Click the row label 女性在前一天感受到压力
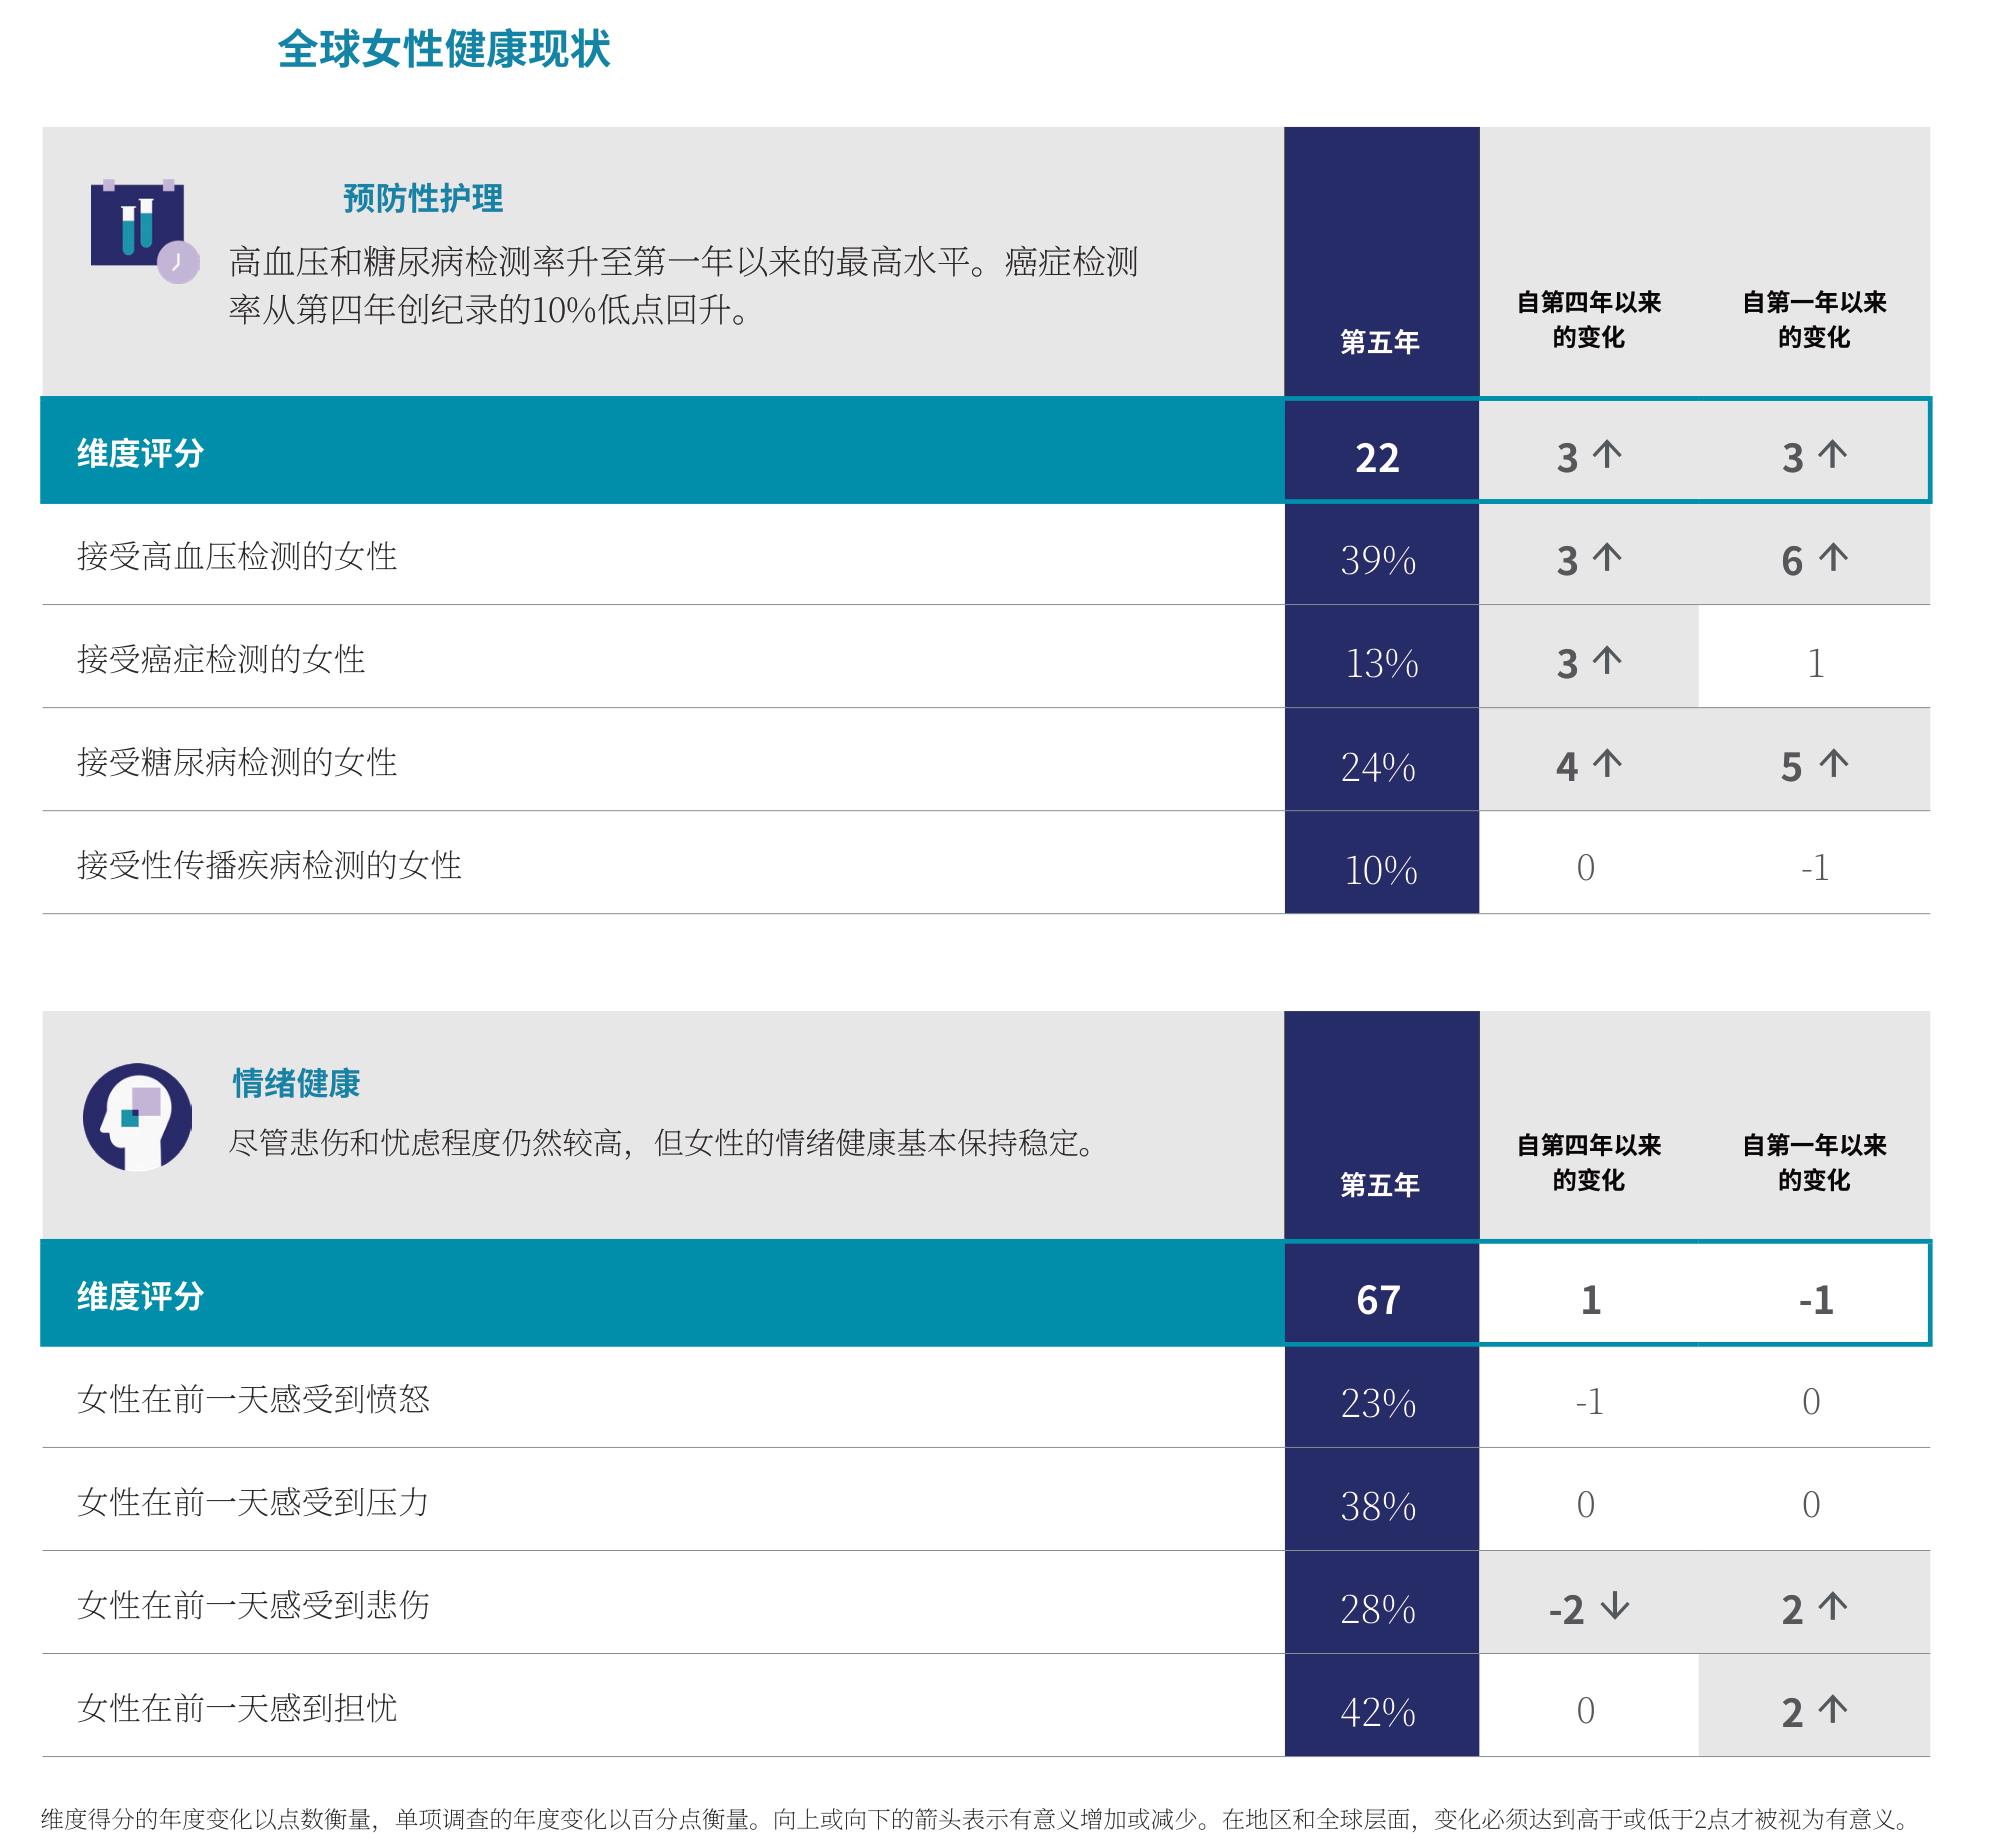The height and width of the screenshot is (1841, 2002). coord(253,1502)
